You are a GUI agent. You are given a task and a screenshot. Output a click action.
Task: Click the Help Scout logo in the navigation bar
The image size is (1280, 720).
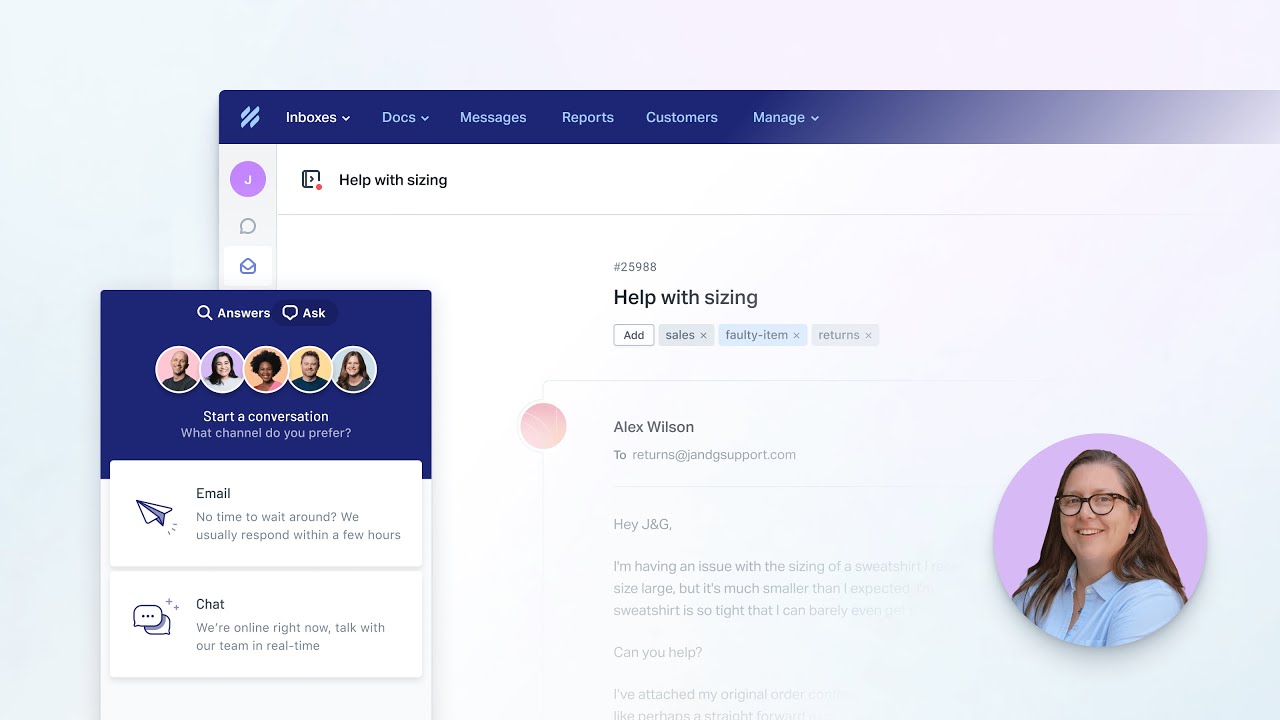click(249, 117)
